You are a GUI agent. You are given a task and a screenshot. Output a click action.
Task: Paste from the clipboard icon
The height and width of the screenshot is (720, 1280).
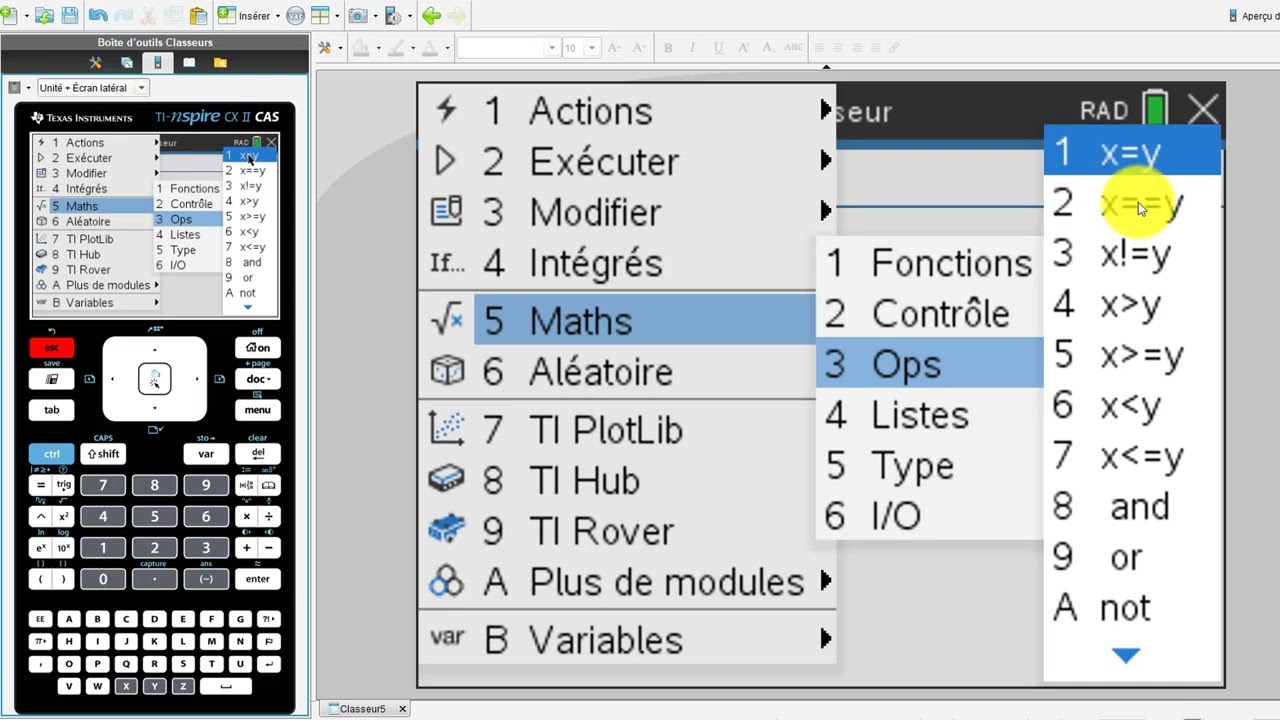pos(198,15)
